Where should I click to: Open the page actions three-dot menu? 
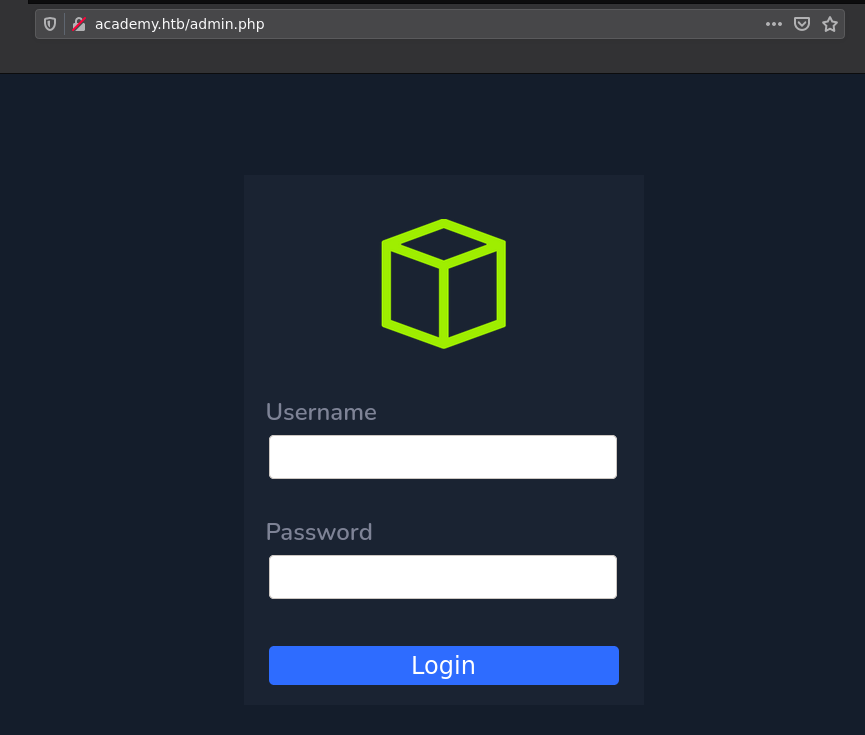coord(773,24)
